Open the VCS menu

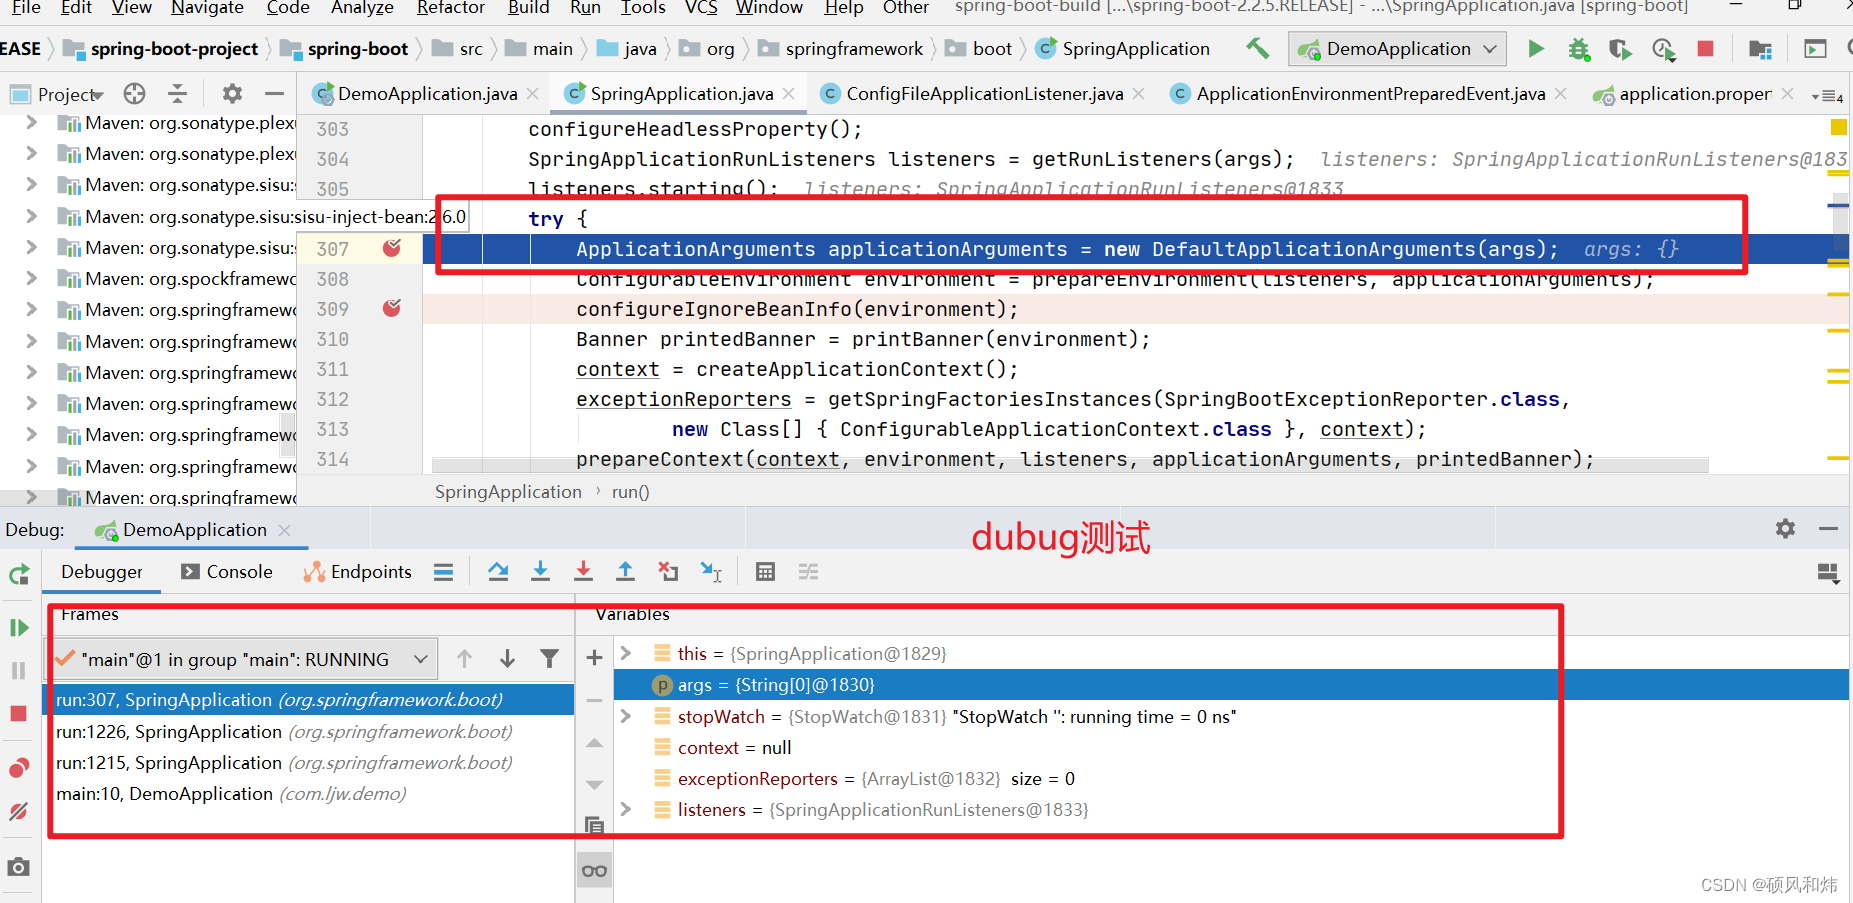click(x=700, y=8)
